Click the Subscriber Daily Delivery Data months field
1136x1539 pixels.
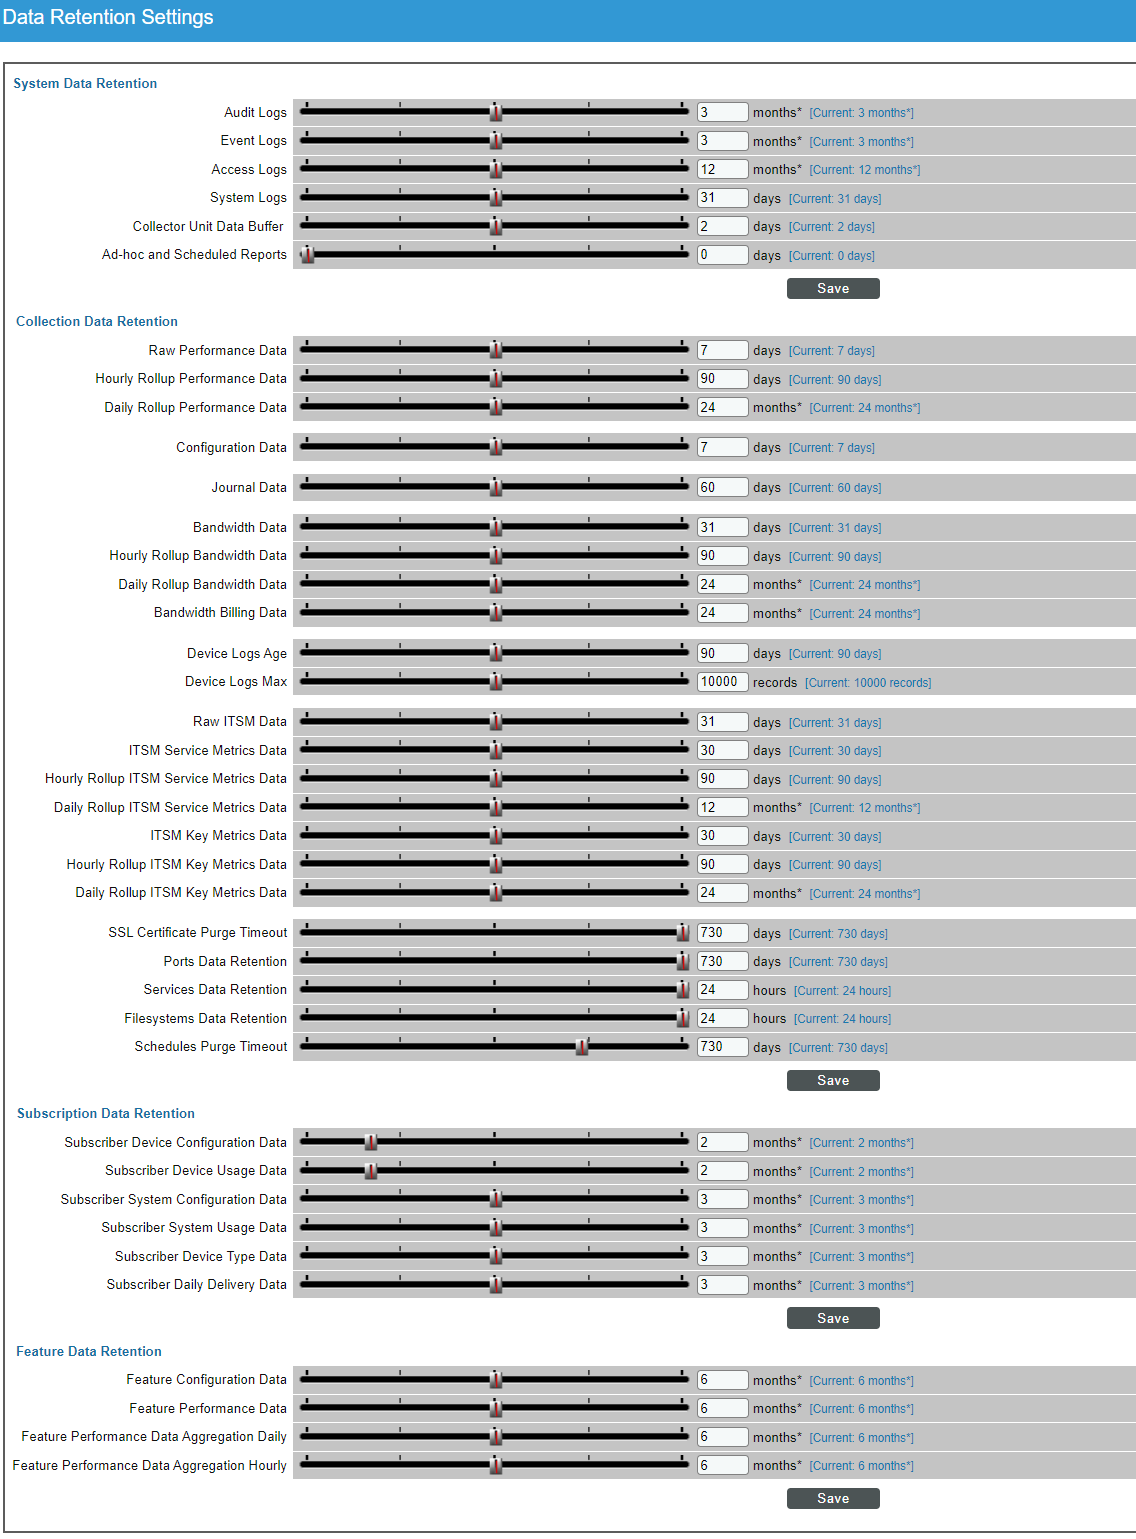click(x=722, y=1285)
